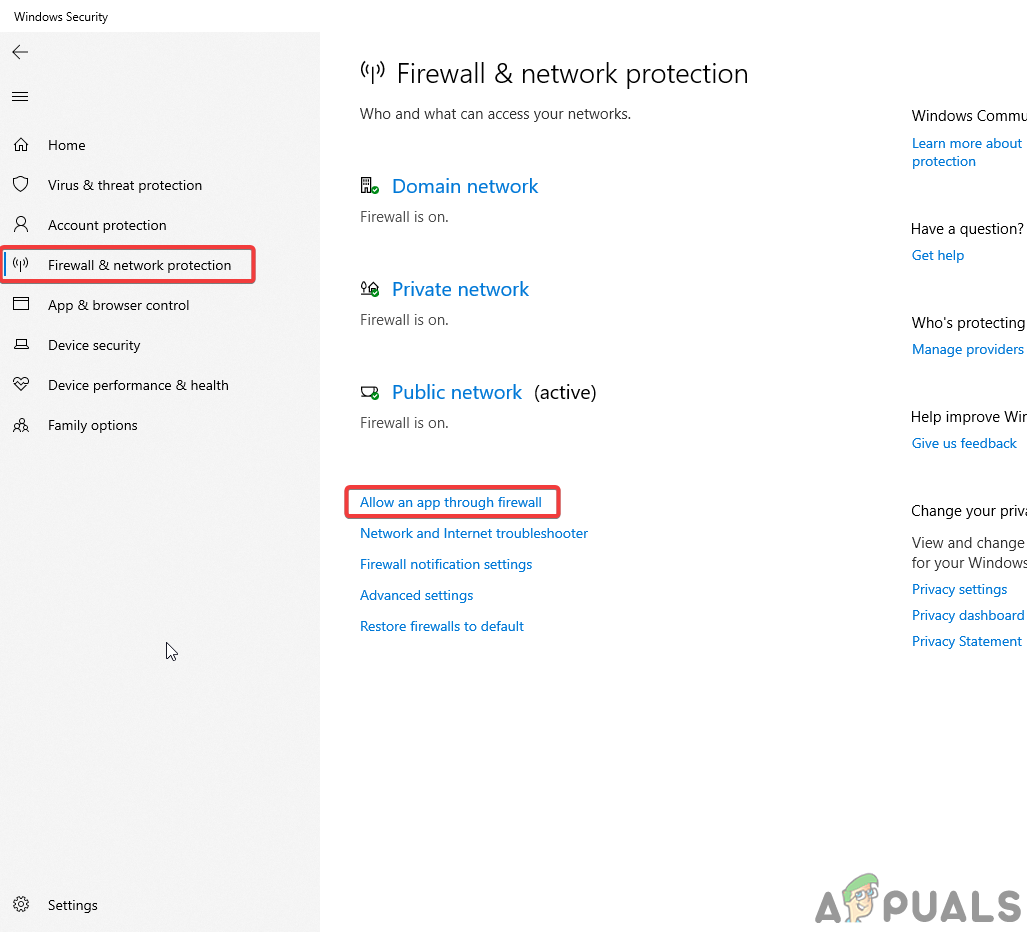Click Give us feedback
Viewport: 1027px width, 932px height.
pyautogui.click(x=963, y=442)
